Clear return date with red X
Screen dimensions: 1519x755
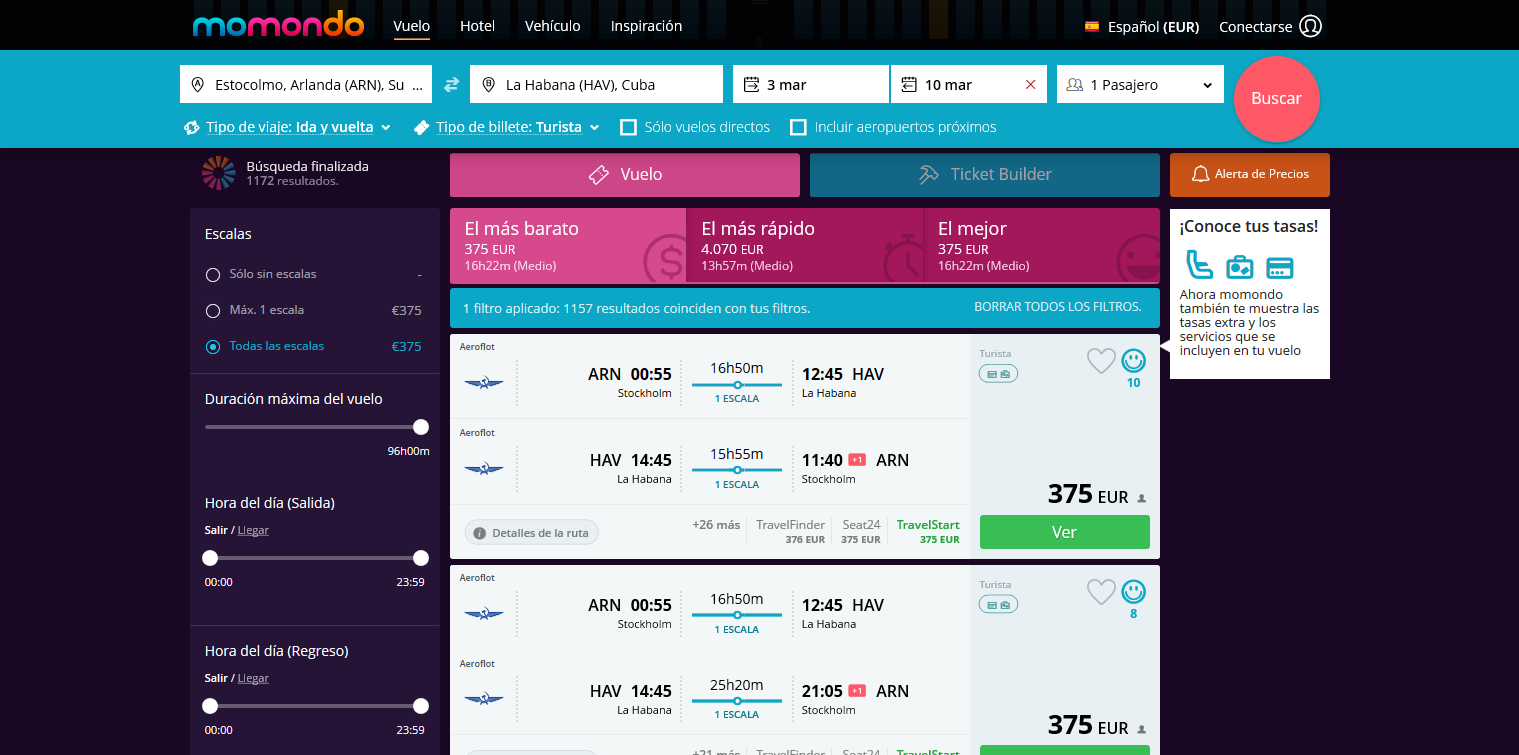[1030, 85]
